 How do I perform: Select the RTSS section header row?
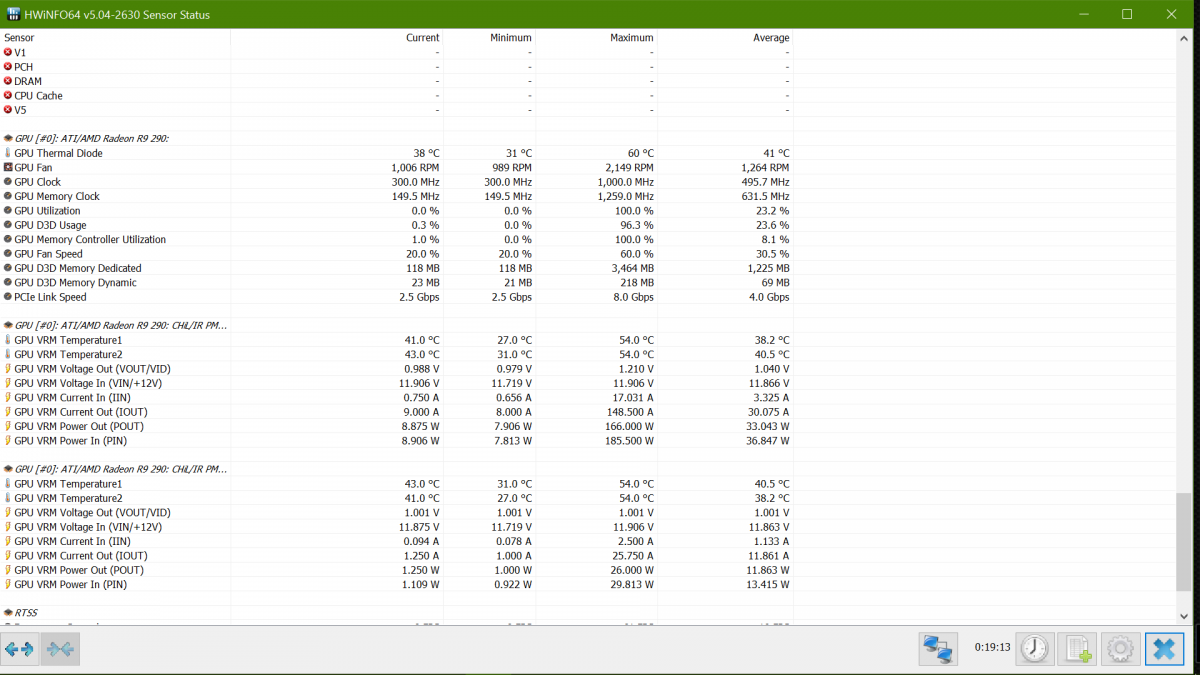pyautogui.click(x=26, y=612)
